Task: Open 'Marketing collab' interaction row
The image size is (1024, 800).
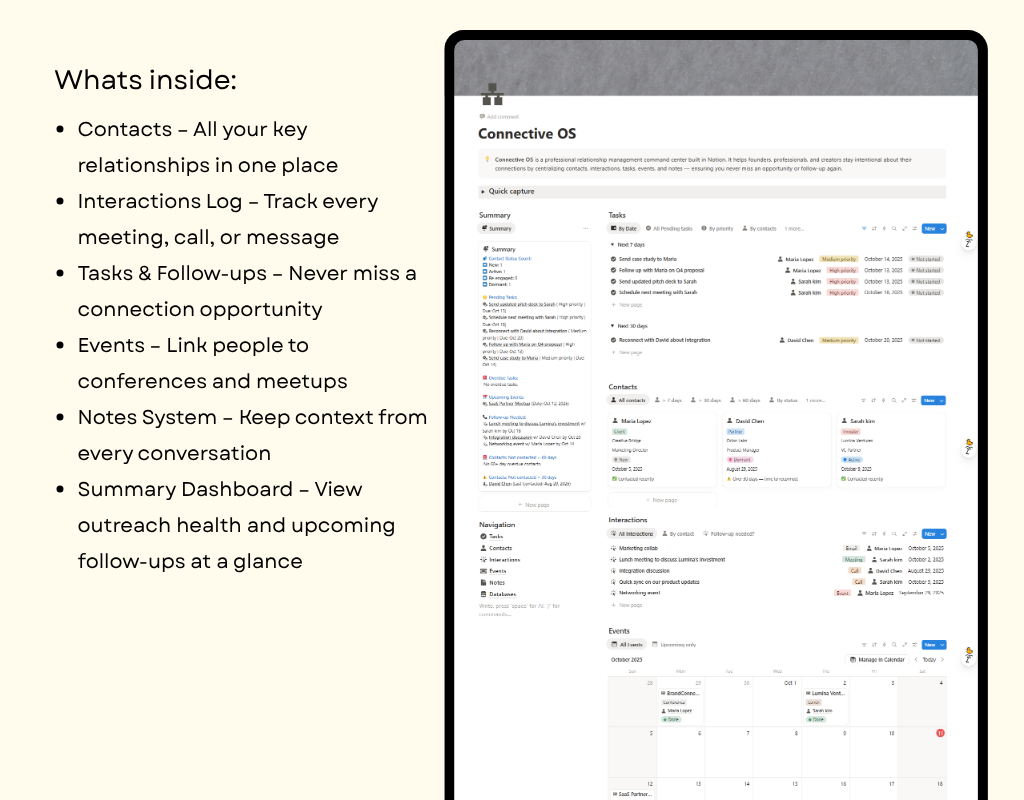Action: pyautogui.click(x=777, y=549)
